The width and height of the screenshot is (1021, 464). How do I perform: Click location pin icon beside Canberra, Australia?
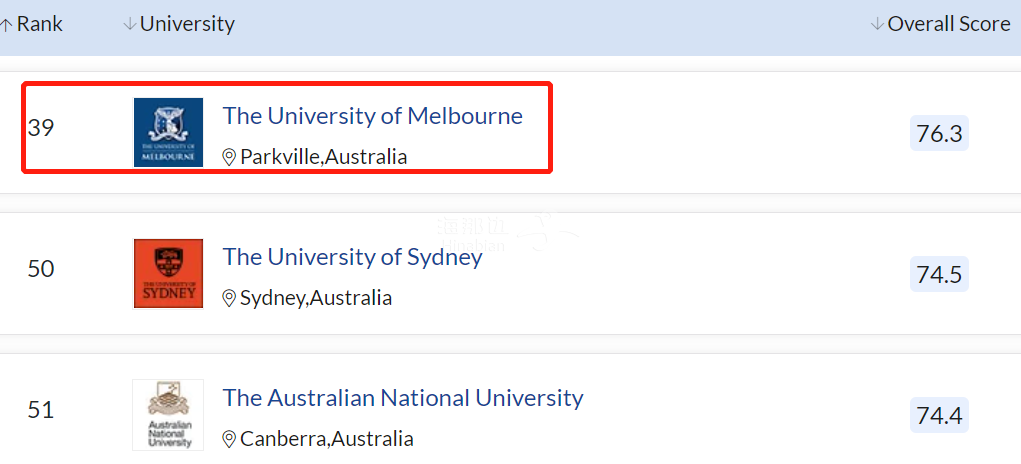tap(229, 439)
